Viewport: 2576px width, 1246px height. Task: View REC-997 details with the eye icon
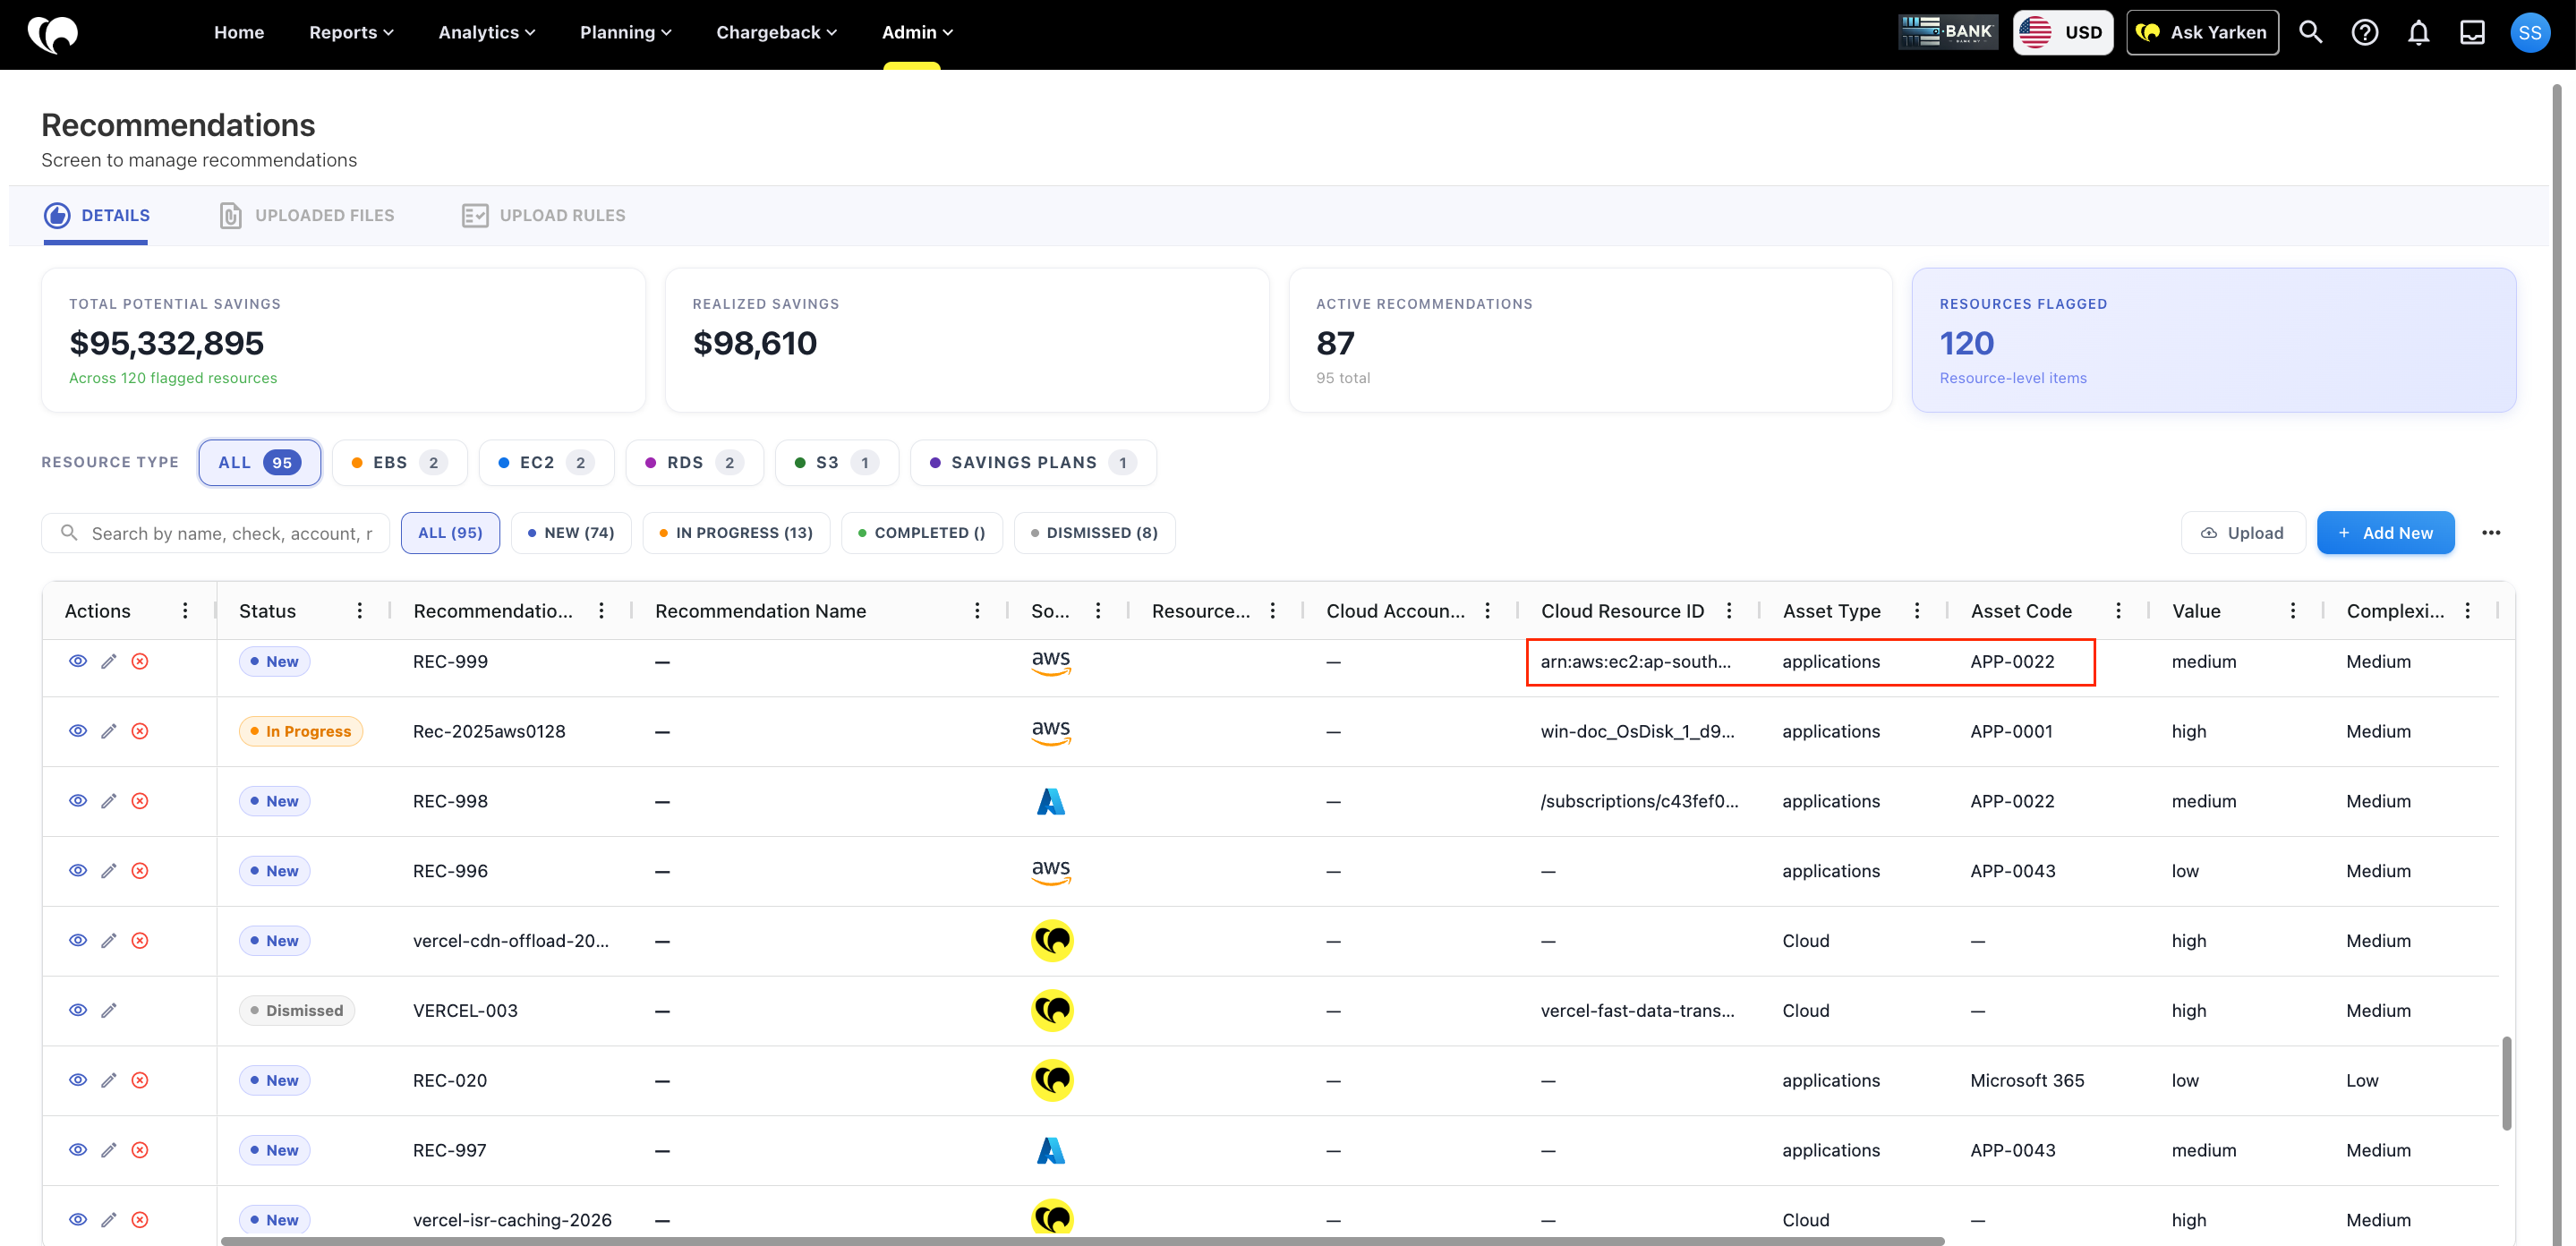pyautogui.click(x=78, y=1151)
